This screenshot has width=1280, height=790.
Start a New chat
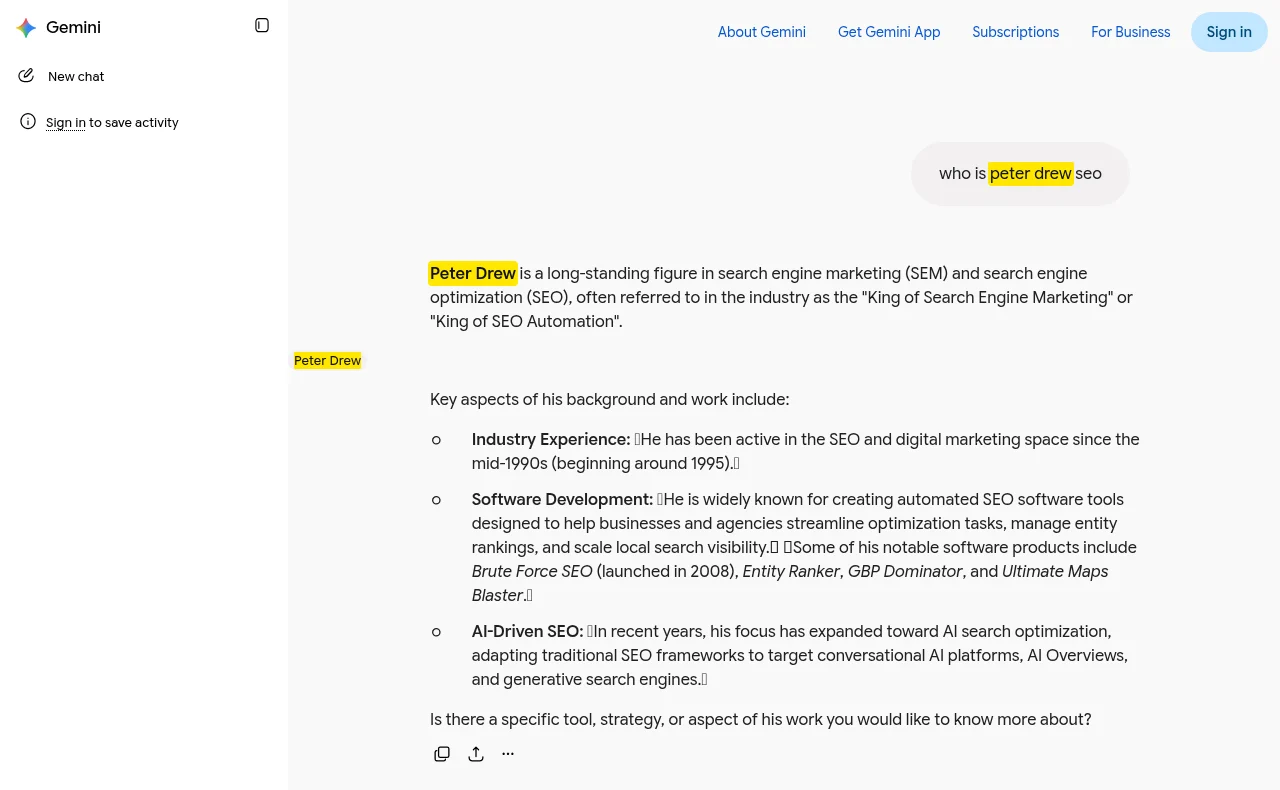[x=76, y=76]
